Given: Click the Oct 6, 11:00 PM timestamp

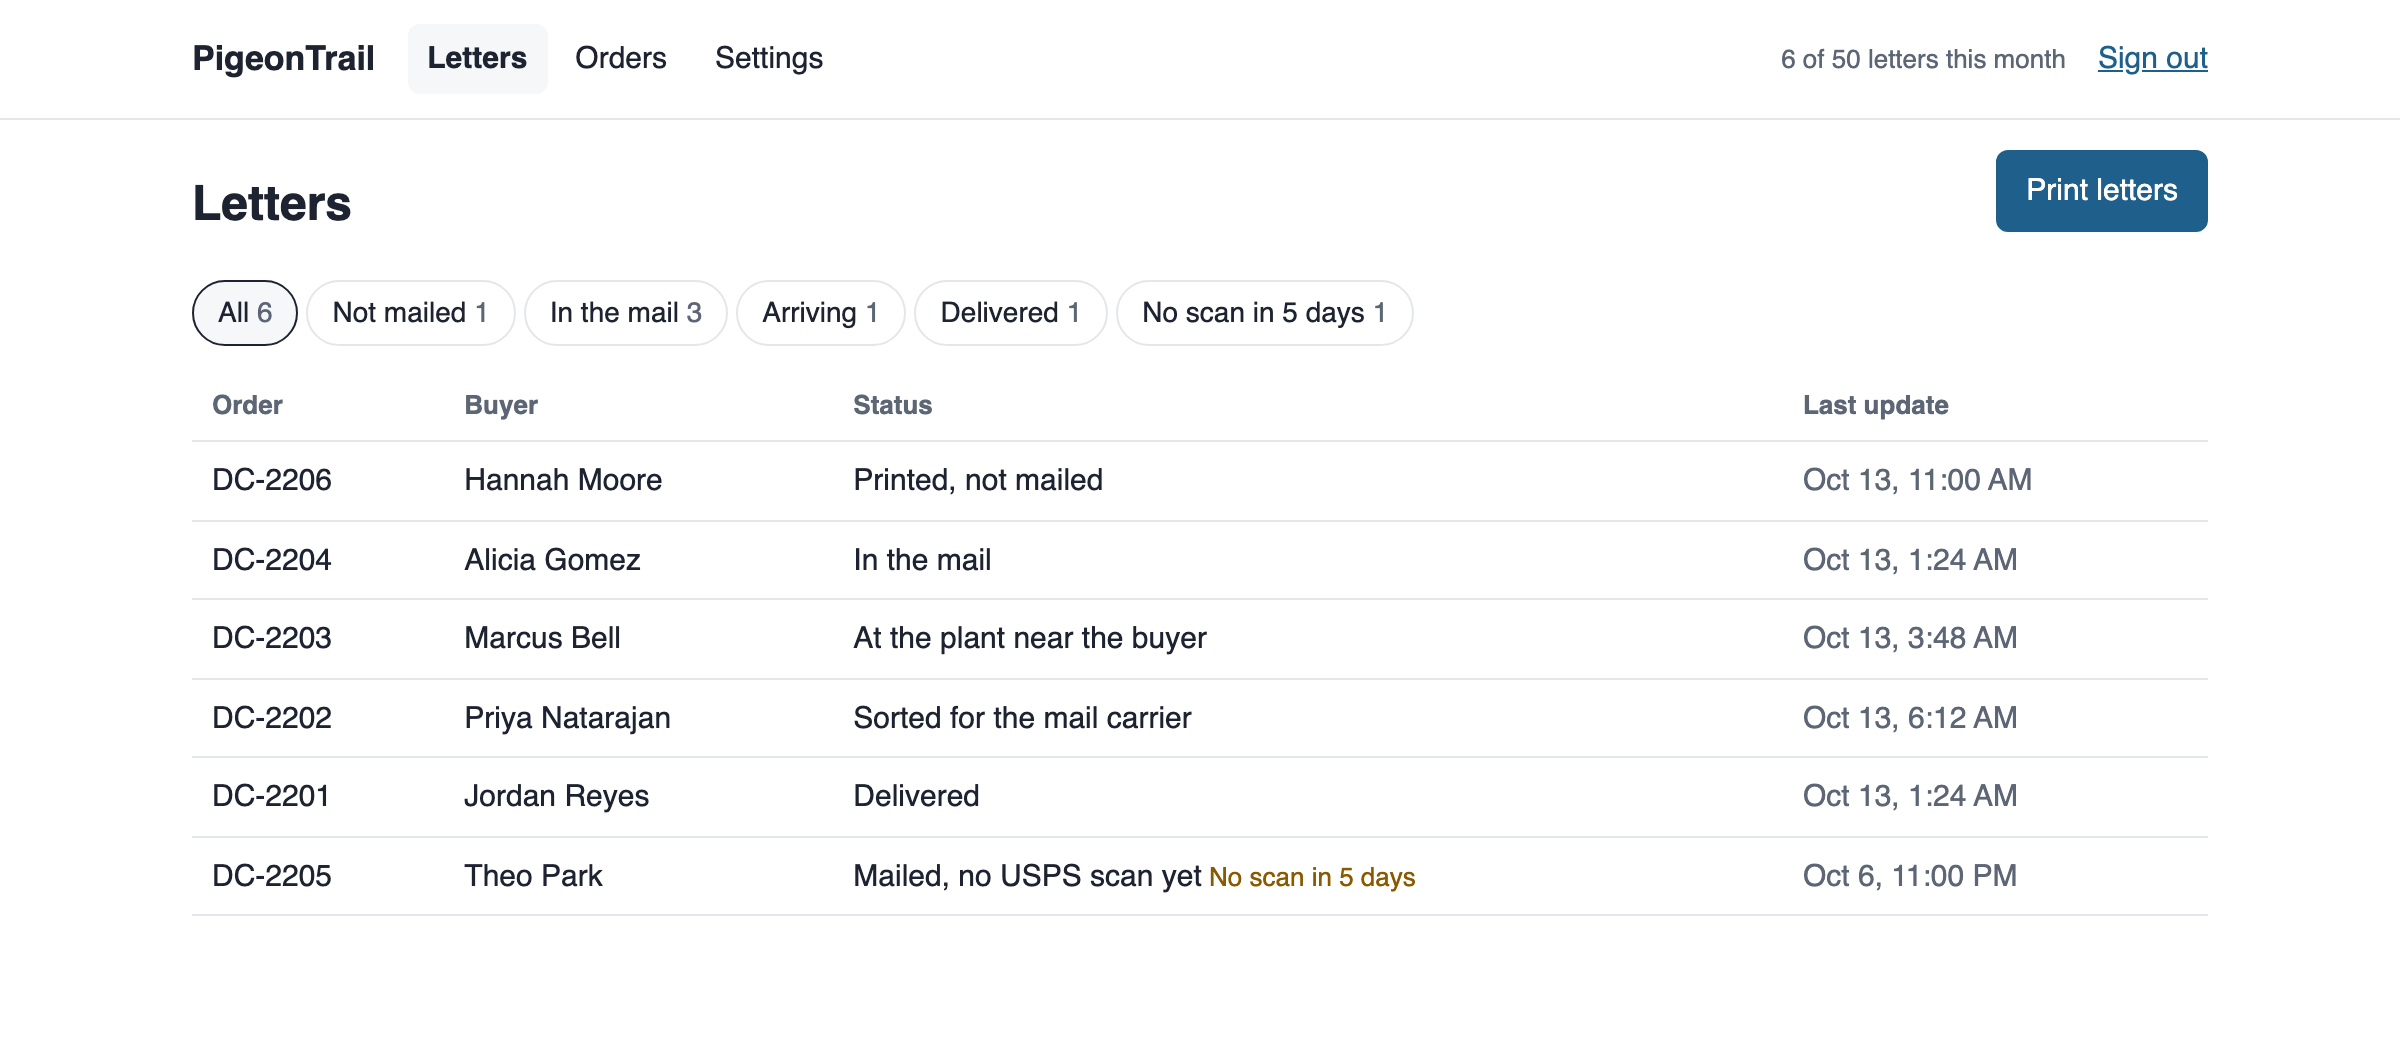Looking at the screenshot, I should click(1910, 876).
